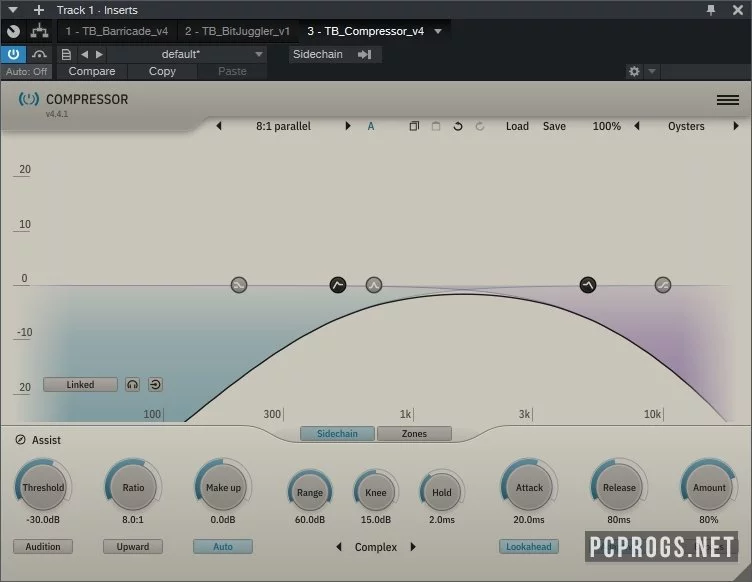
Task: Toggle the Lookahead button
Action: click(x=529, y=547)
